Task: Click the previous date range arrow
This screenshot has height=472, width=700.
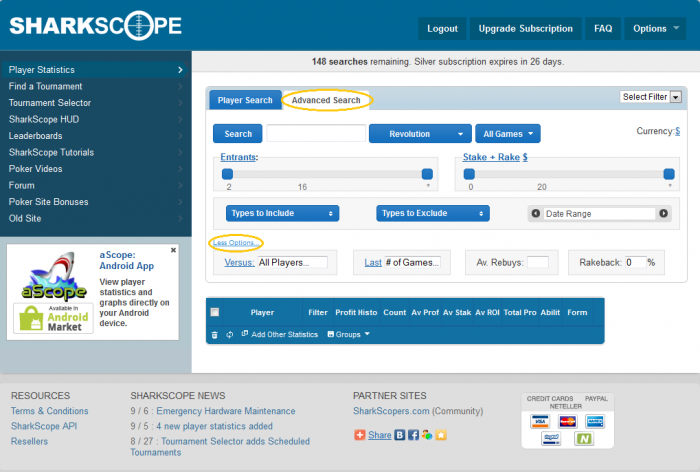Action: (x=536, y=213)
